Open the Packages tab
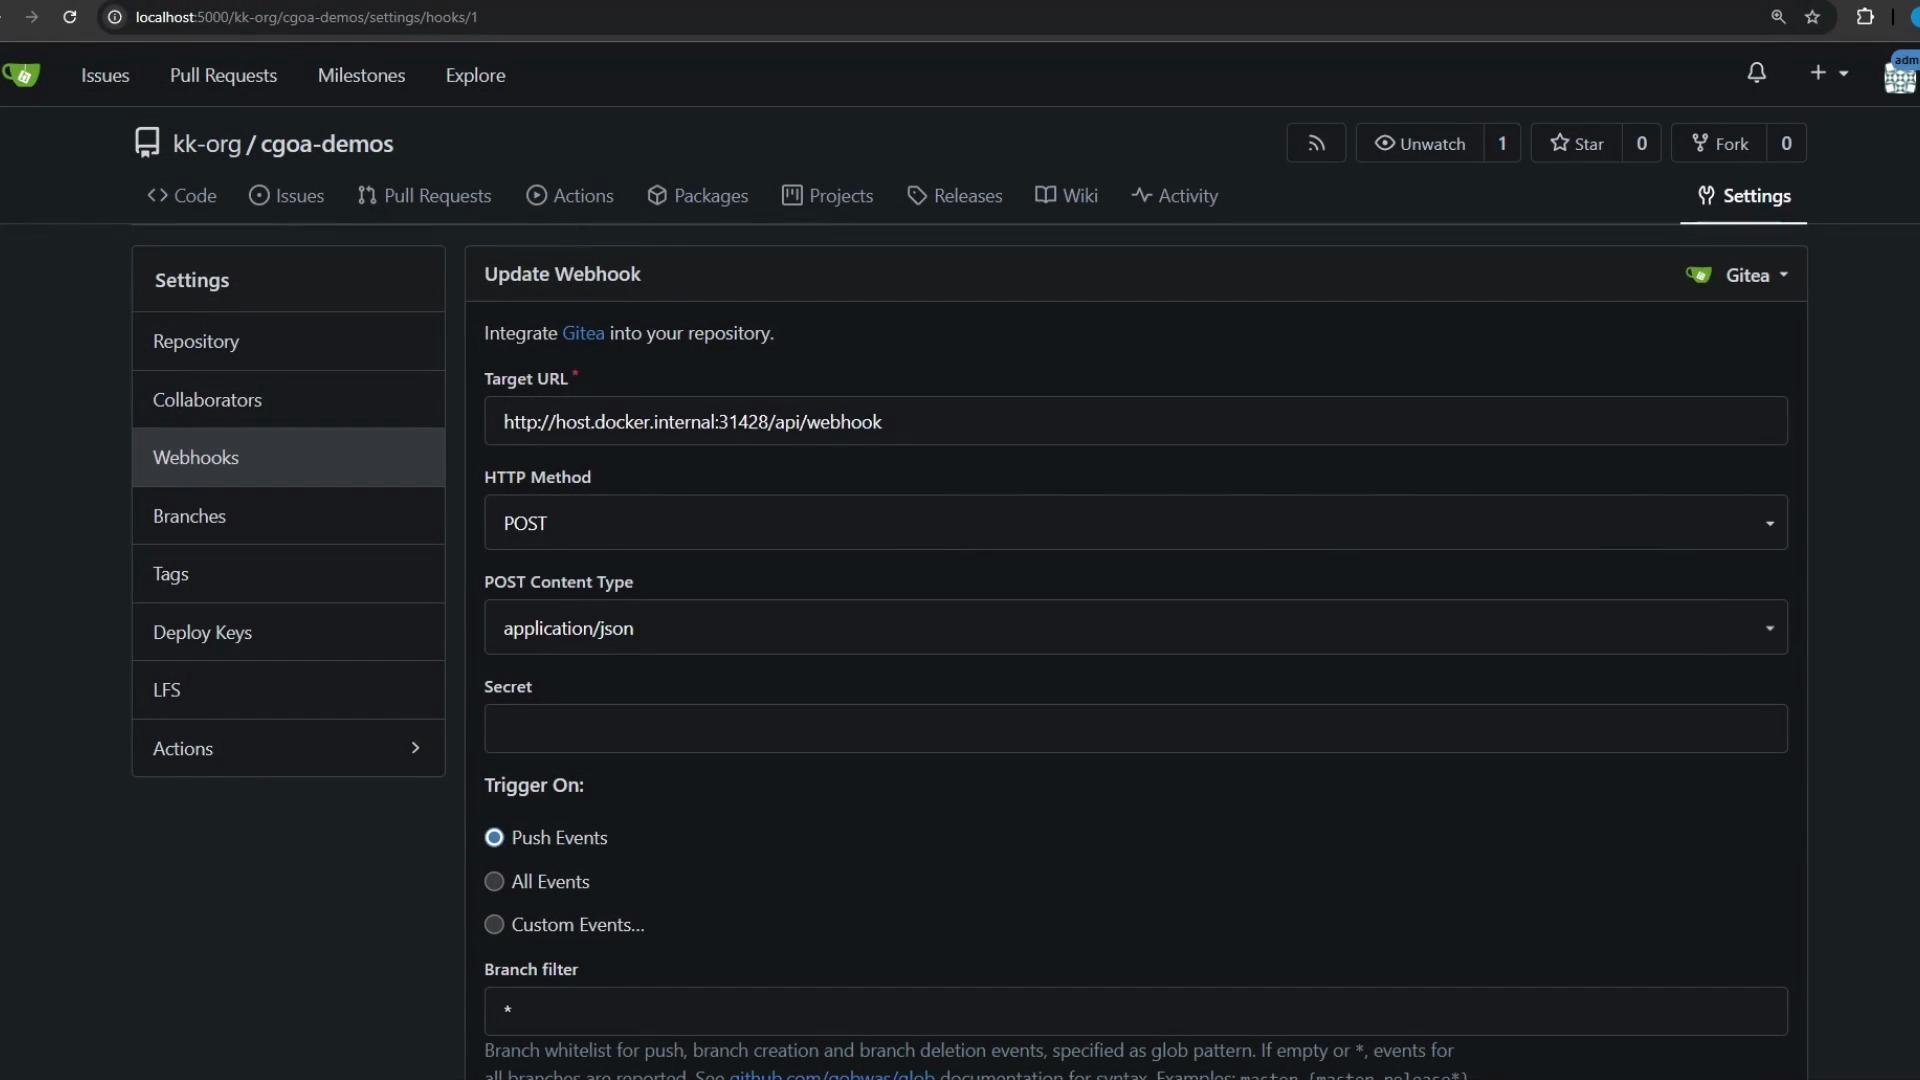The image size is (1920, 1080). (x=697, y=196)
